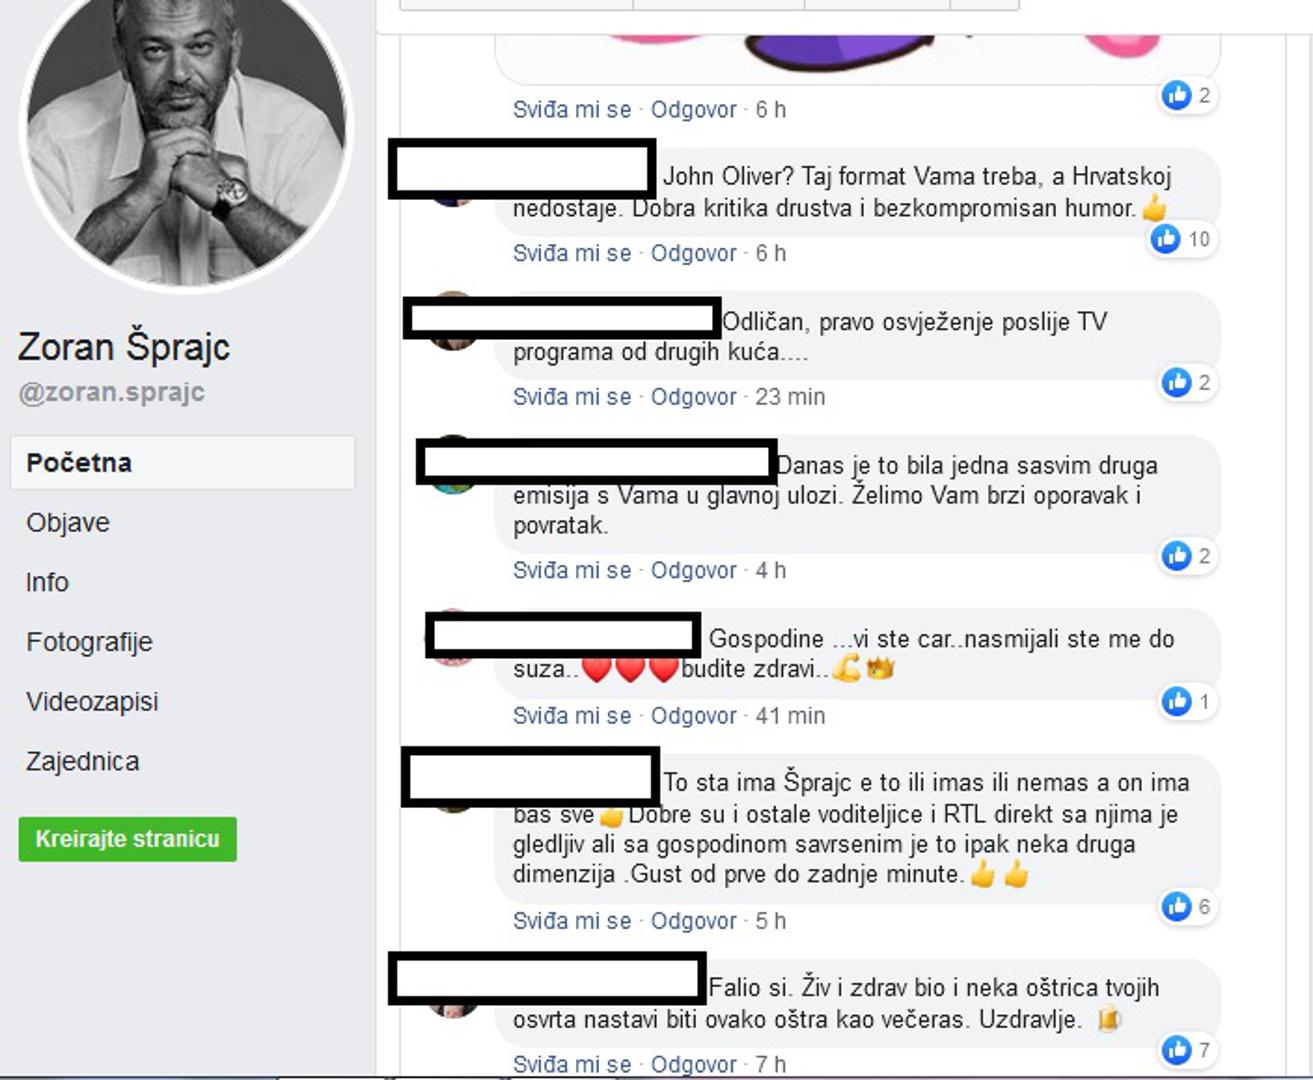Open Zajednica section in sidebar
Viewport: 1313px width, 1080px height.
(x=83, y=761)
